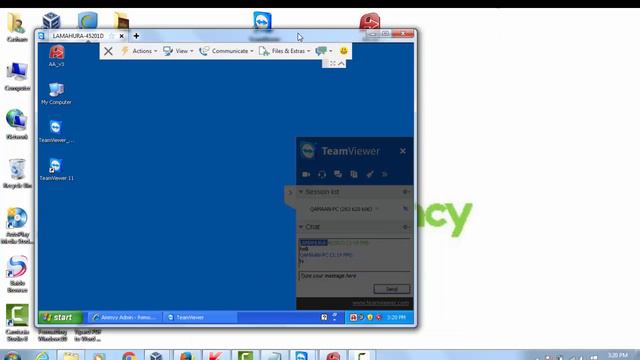This screenshot has width=640, height=360.
Task: Select the TeamViewer_ installer icon on remote desktop
Action: point(56,131)
